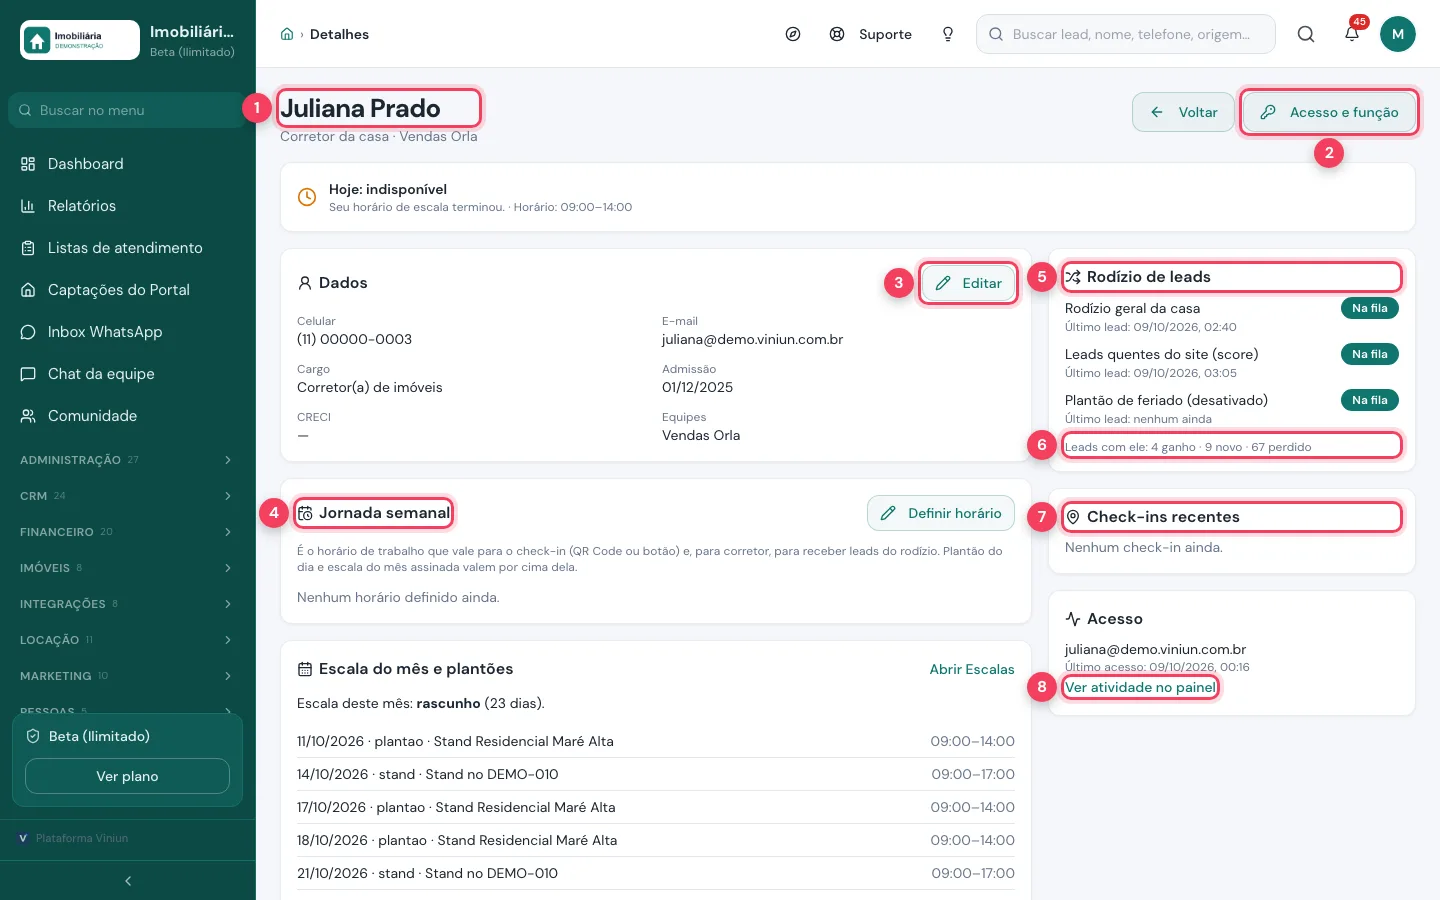
Task: Click the Listas de atendimento clipboard icon
Action: [28, 248]
